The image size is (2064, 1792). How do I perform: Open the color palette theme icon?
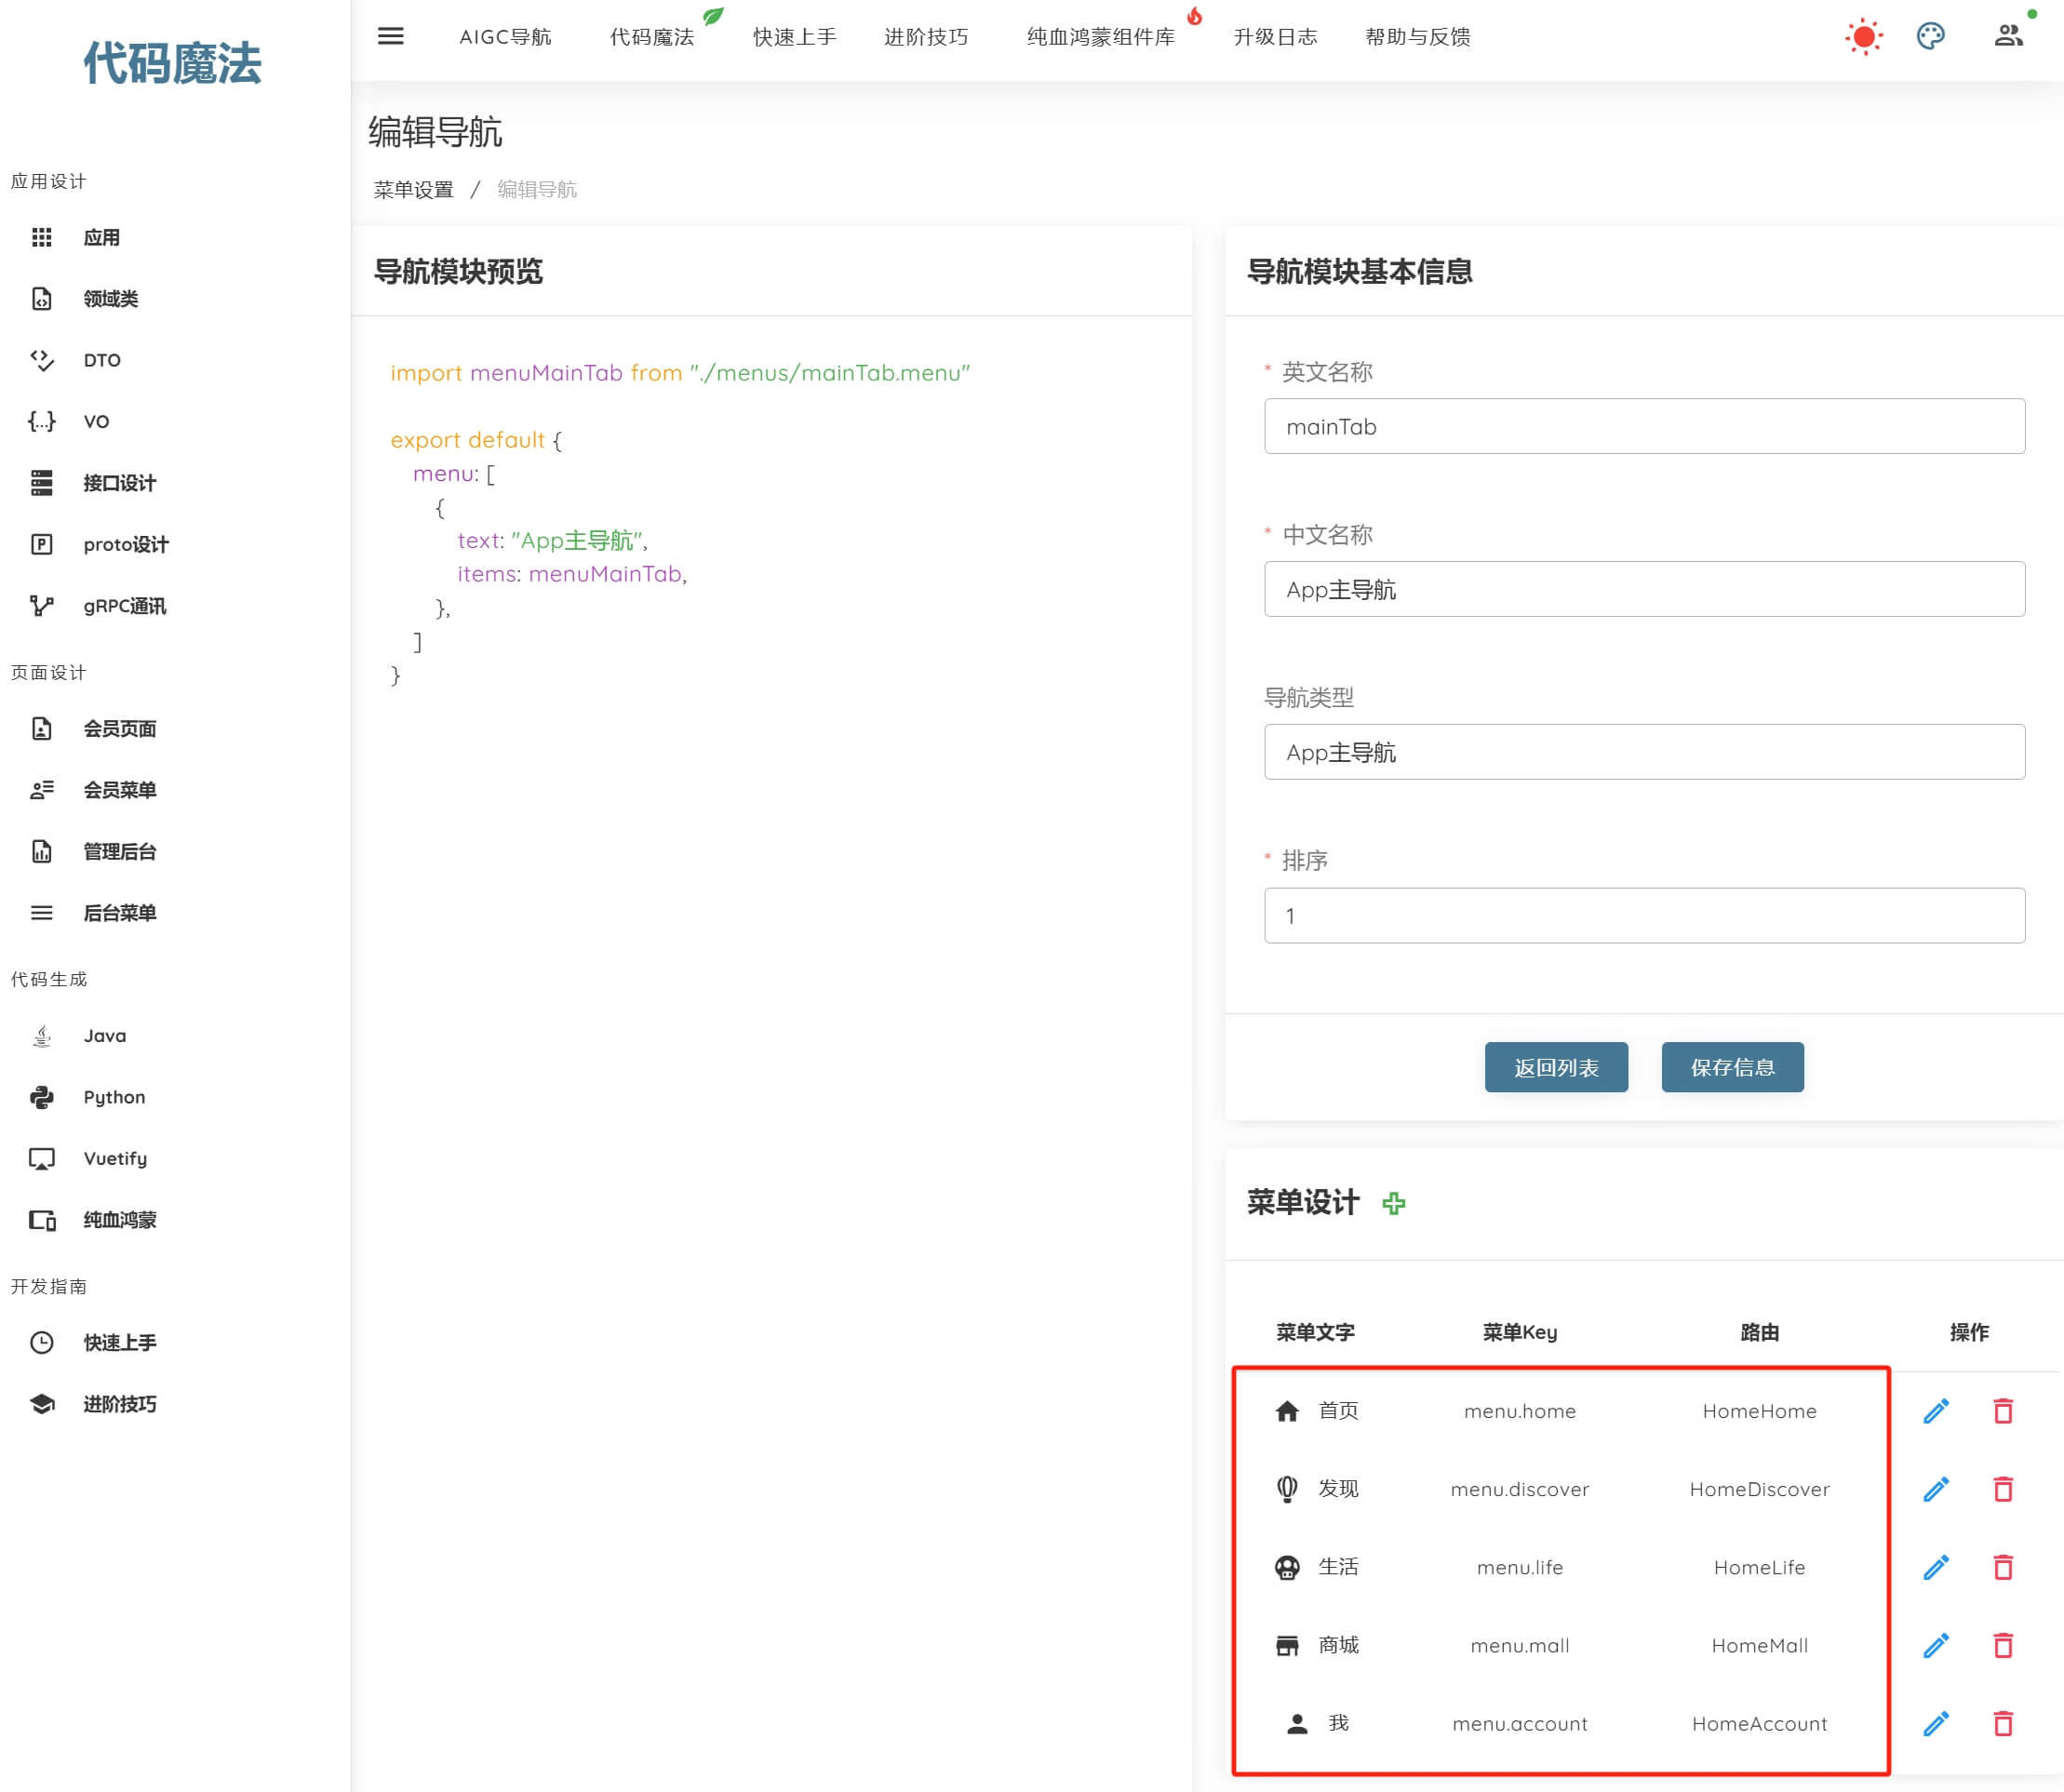point(1930,37)
